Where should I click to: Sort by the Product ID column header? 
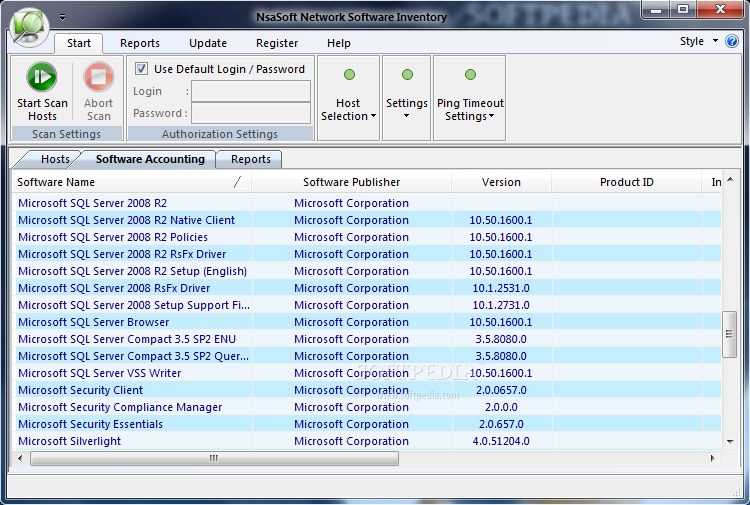point(627,182)
